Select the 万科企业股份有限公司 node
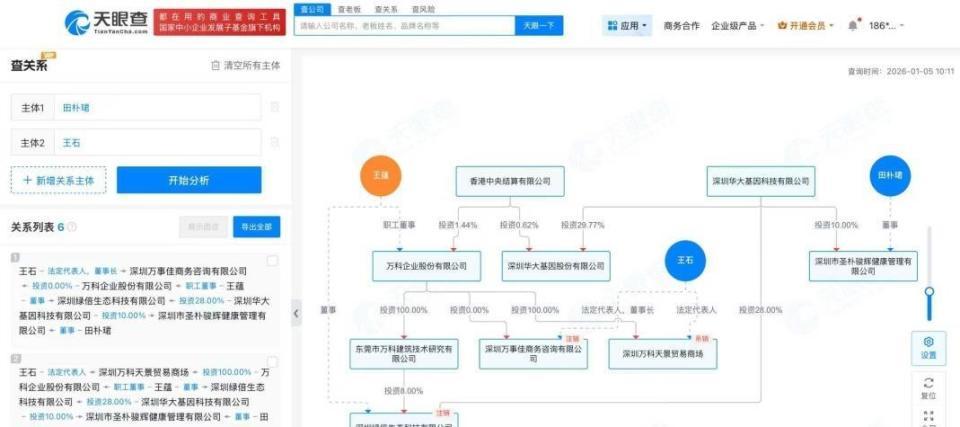 point(427,266)
